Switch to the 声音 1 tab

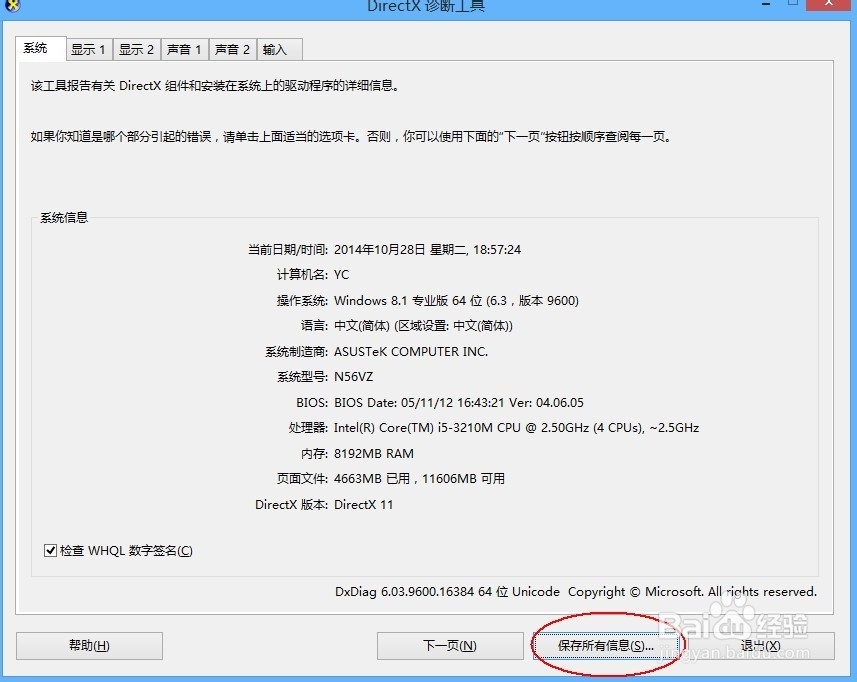pyautogui.click(x=184, y=50)
